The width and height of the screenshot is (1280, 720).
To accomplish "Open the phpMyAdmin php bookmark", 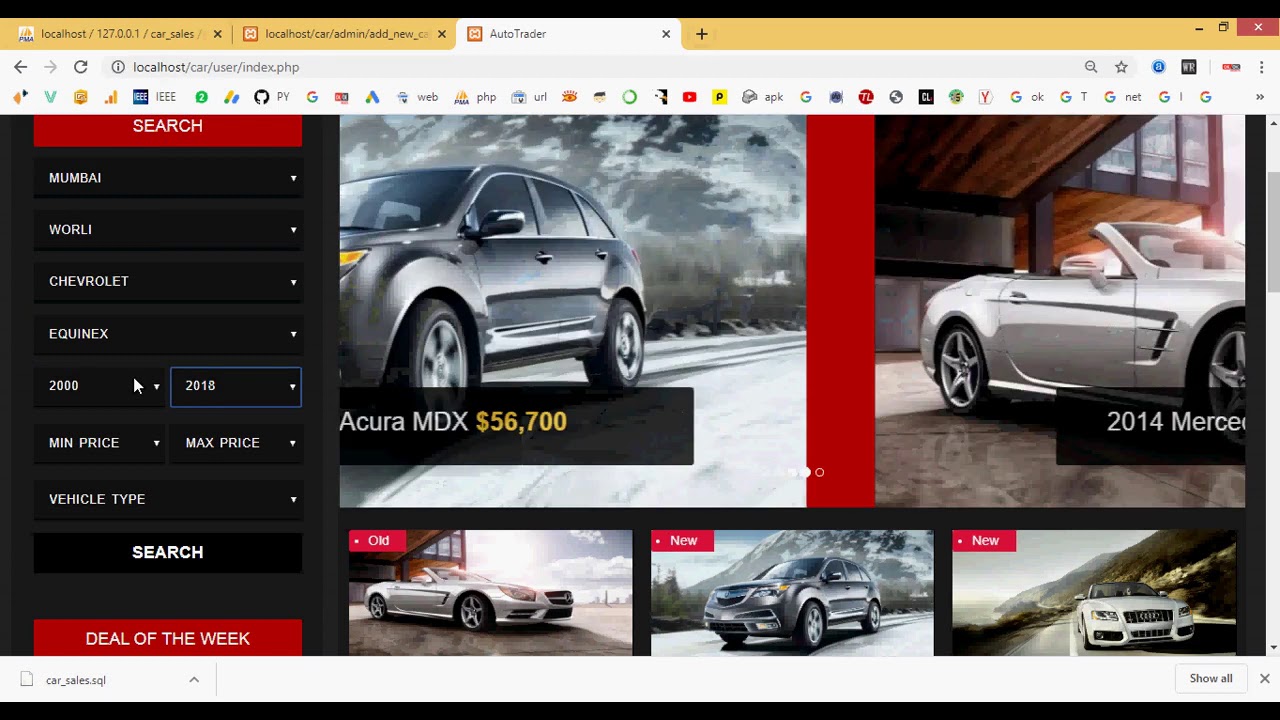I will pos(476,97).
